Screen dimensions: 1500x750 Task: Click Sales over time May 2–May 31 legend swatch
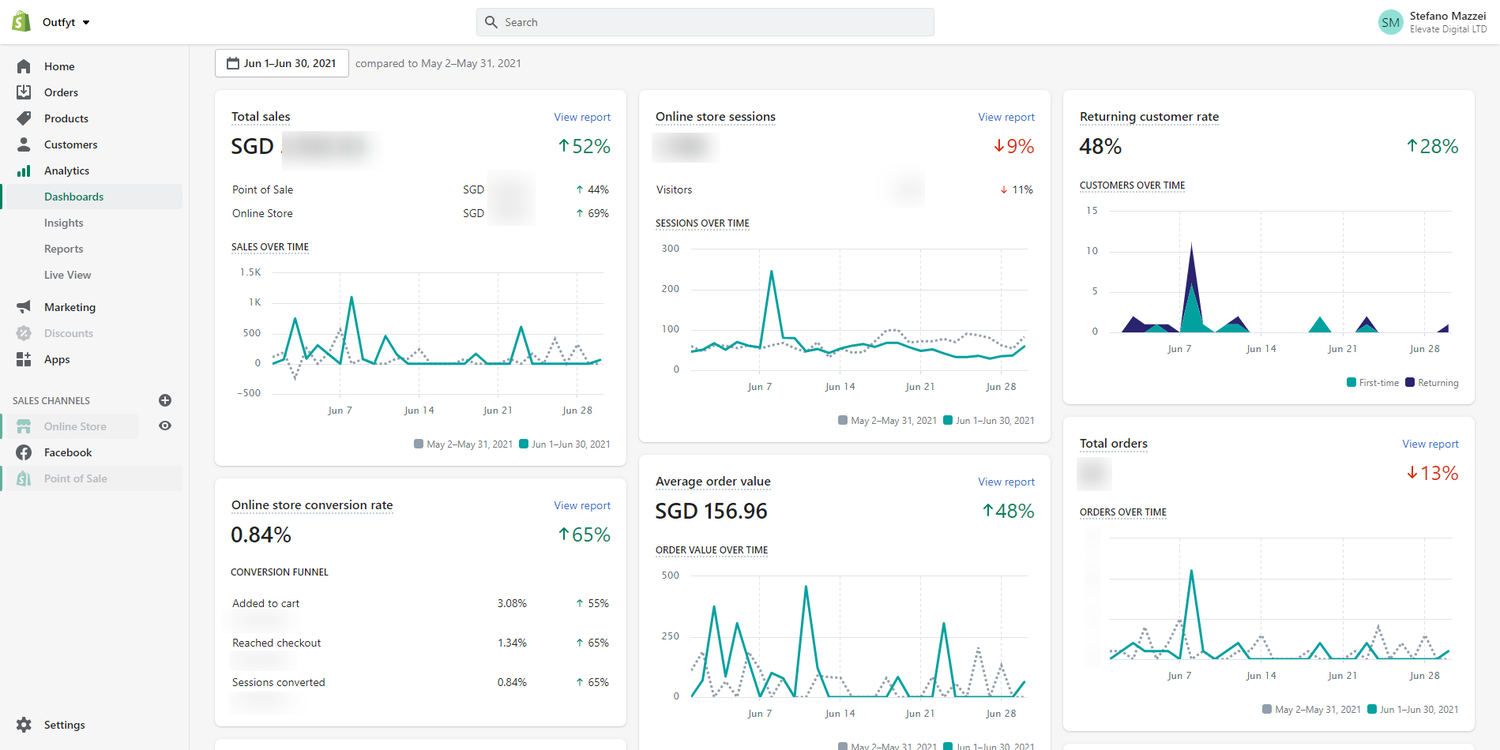[x=418, y=444]
